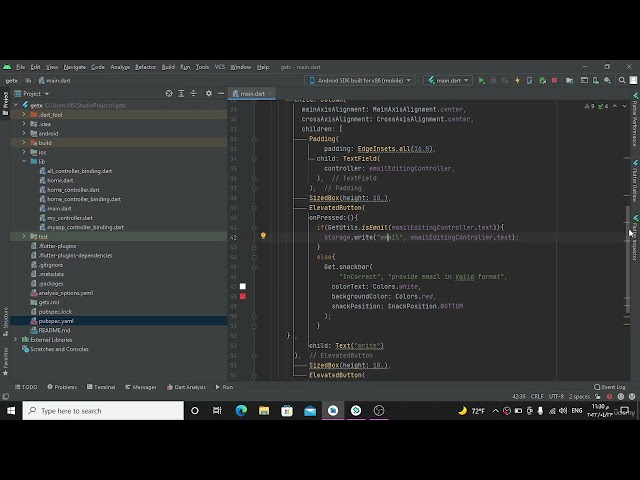This screenshot has width=640, height=480.
Task: Click the red color swatch in the gutter
Action: [242, 297]
